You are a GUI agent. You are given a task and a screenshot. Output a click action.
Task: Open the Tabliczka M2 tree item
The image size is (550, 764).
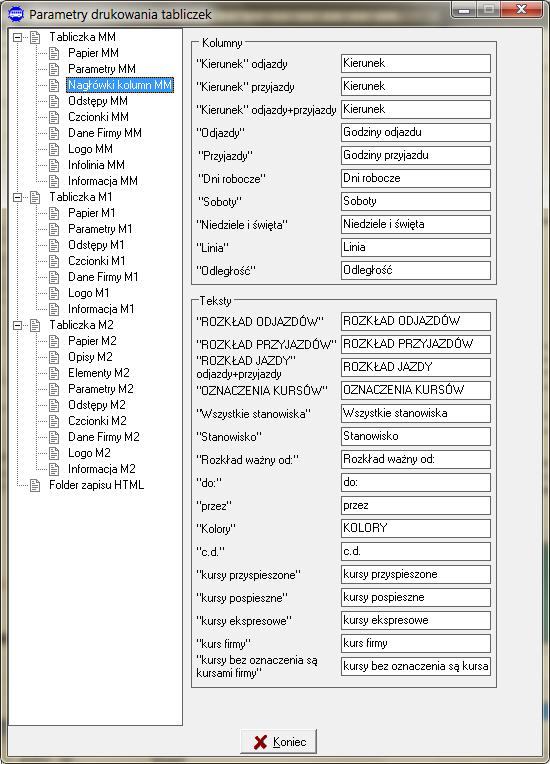point(81,325)
